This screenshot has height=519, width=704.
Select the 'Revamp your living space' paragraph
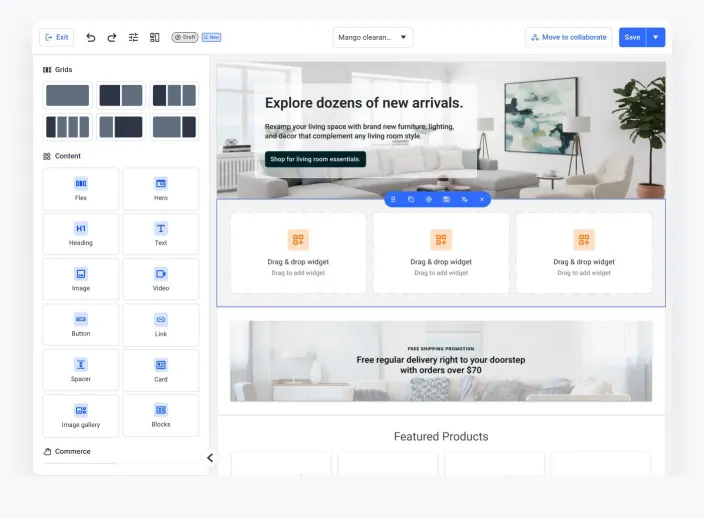359,131
